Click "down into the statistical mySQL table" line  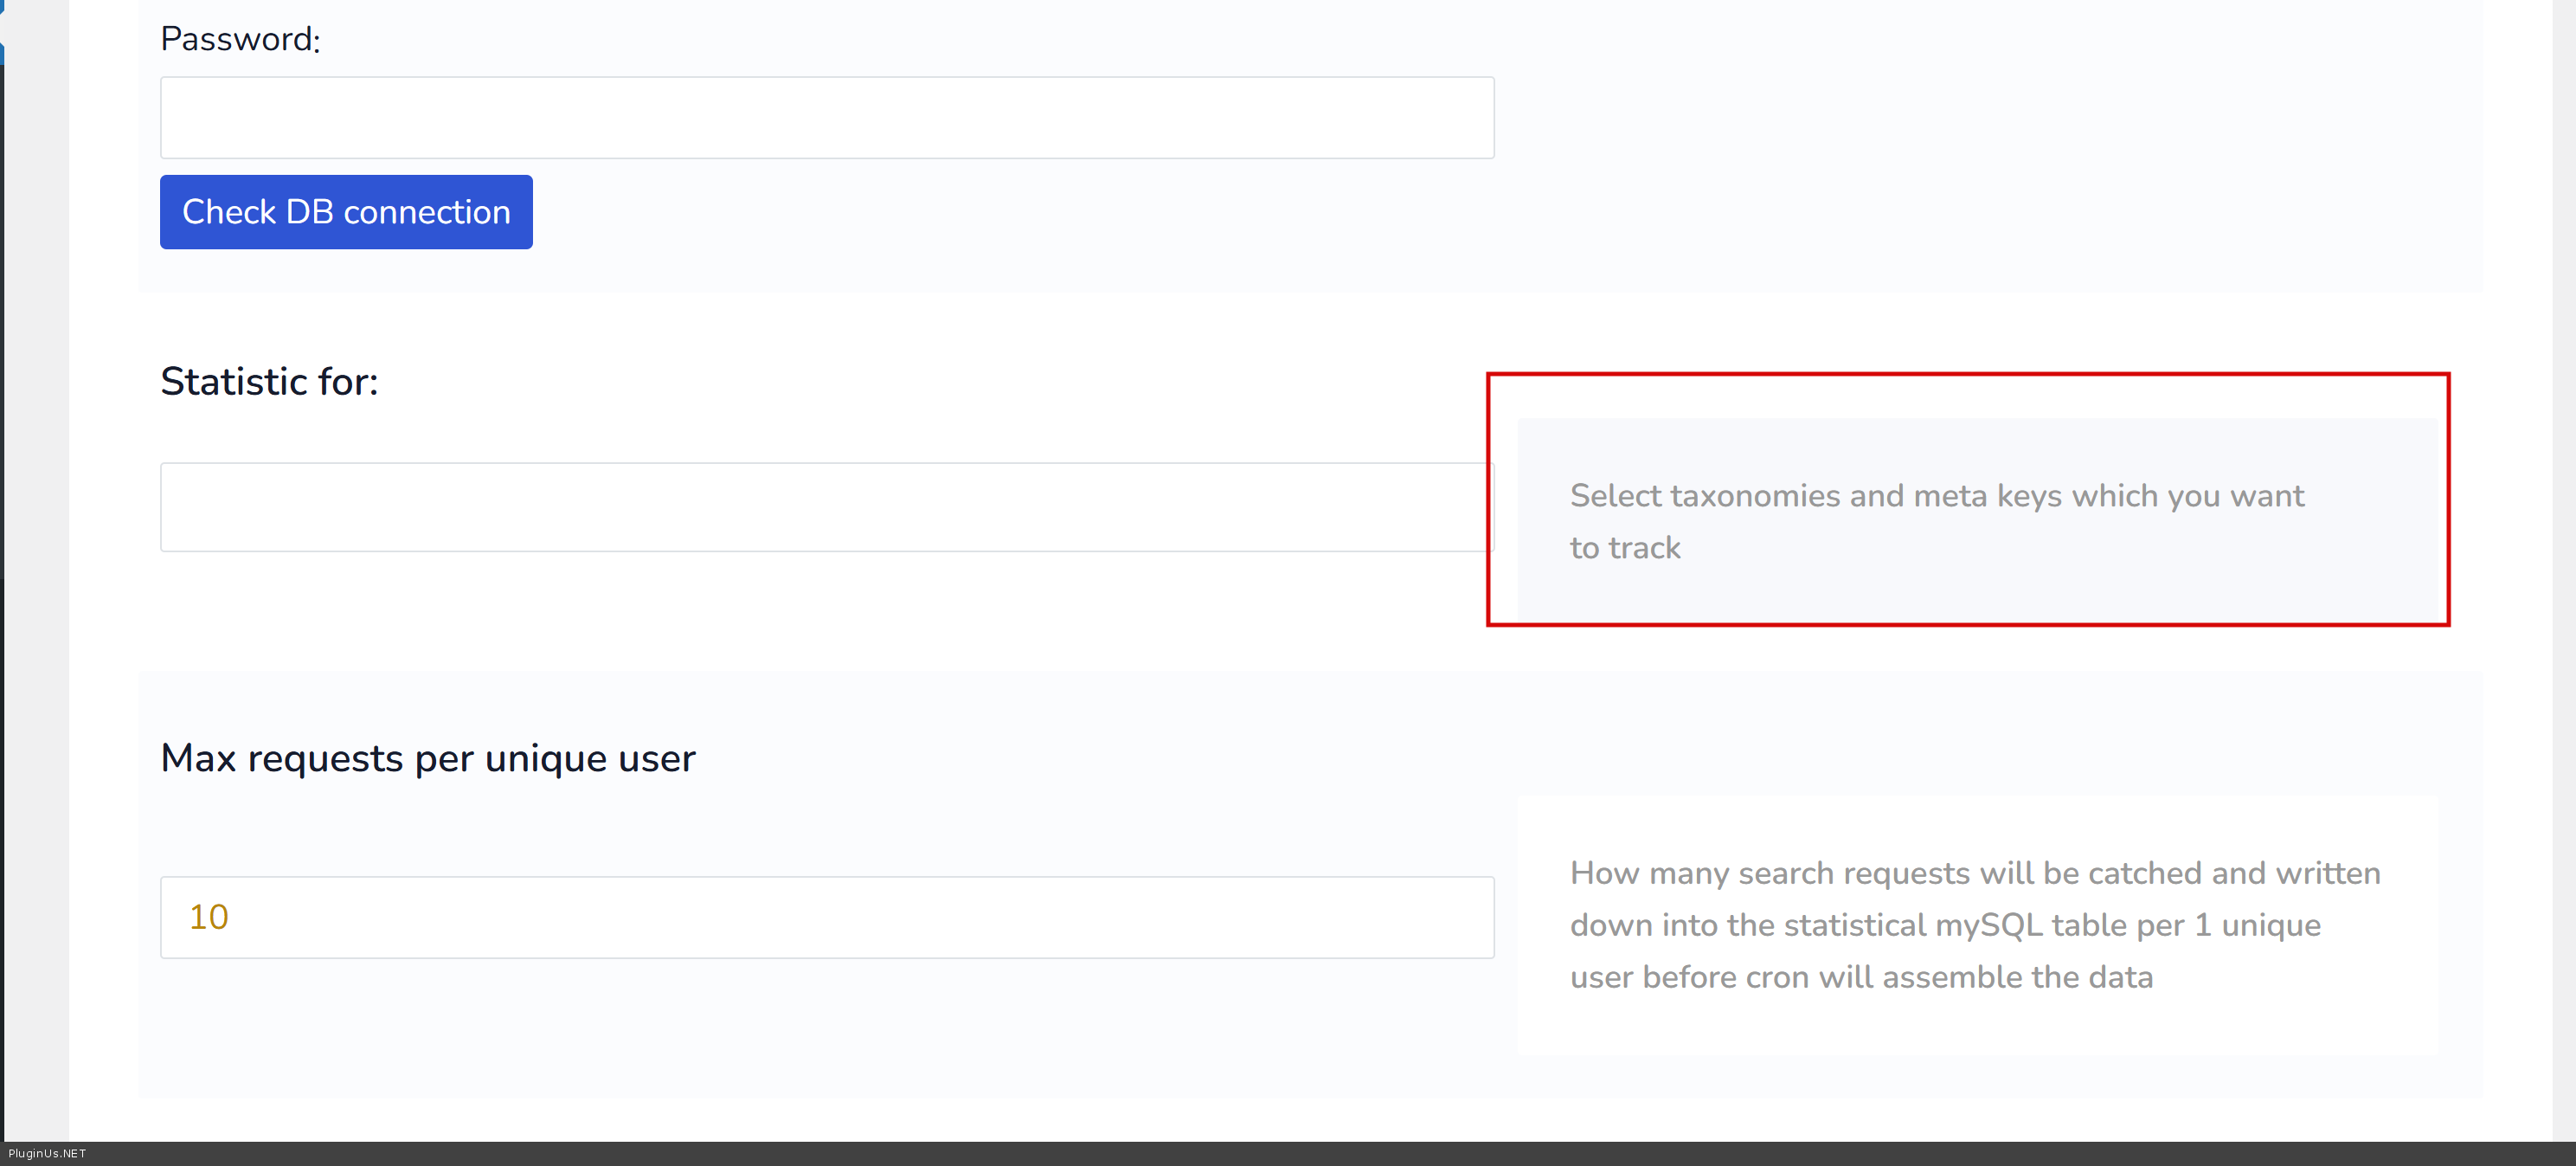[1944, 925]
